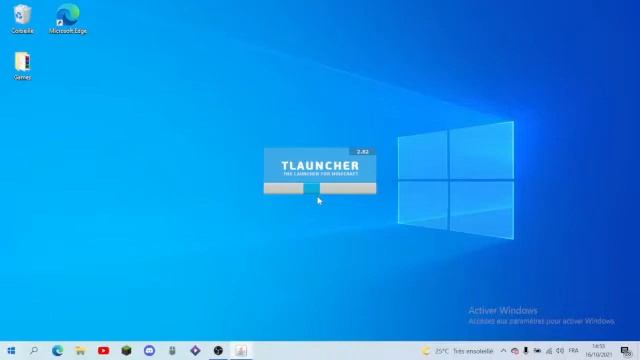Show hidden system tray icons
Image resolution: width=640 pixels, height=360 pixels.
(x=503, y=351)
